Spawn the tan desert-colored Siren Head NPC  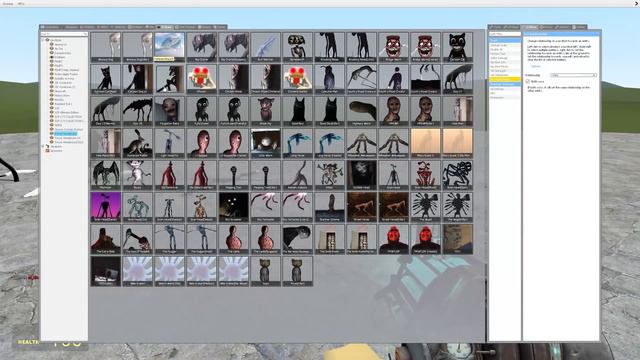tap(201, 207)
